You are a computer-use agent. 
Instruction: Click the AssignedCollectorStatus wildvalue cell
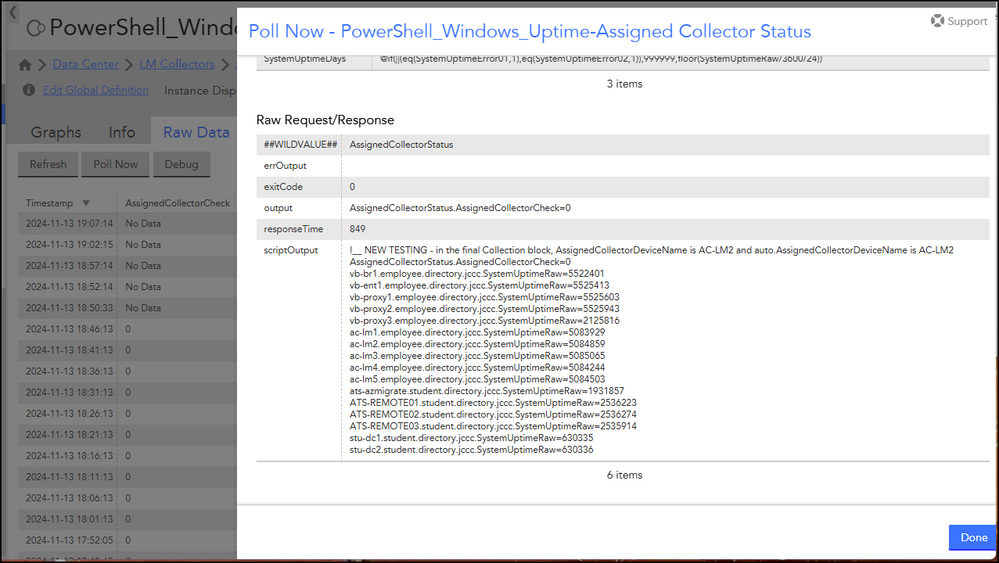pos(401,145)
